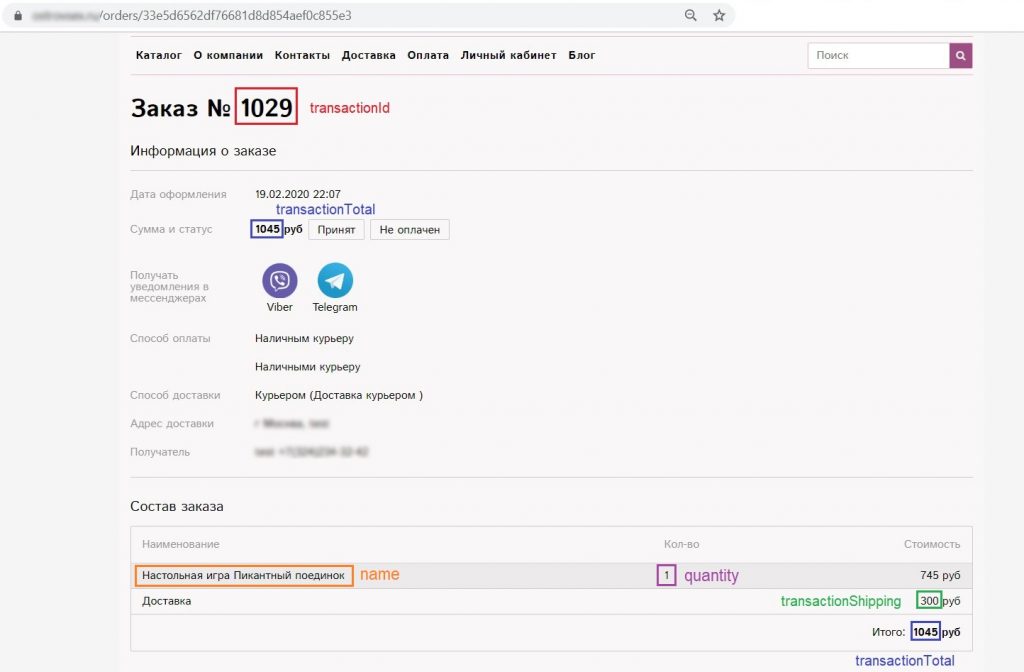Click the Доставка row in order table
The width and height of the screenshot is (1024, 672).
pyautogui.click(x=167, y=601)
